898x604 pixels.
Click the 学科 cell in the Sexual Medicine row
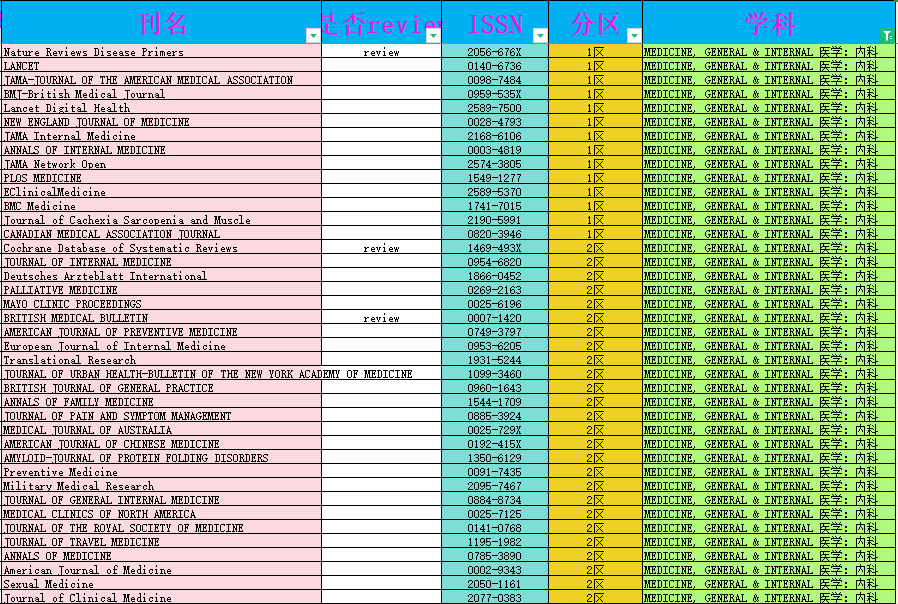769,585
